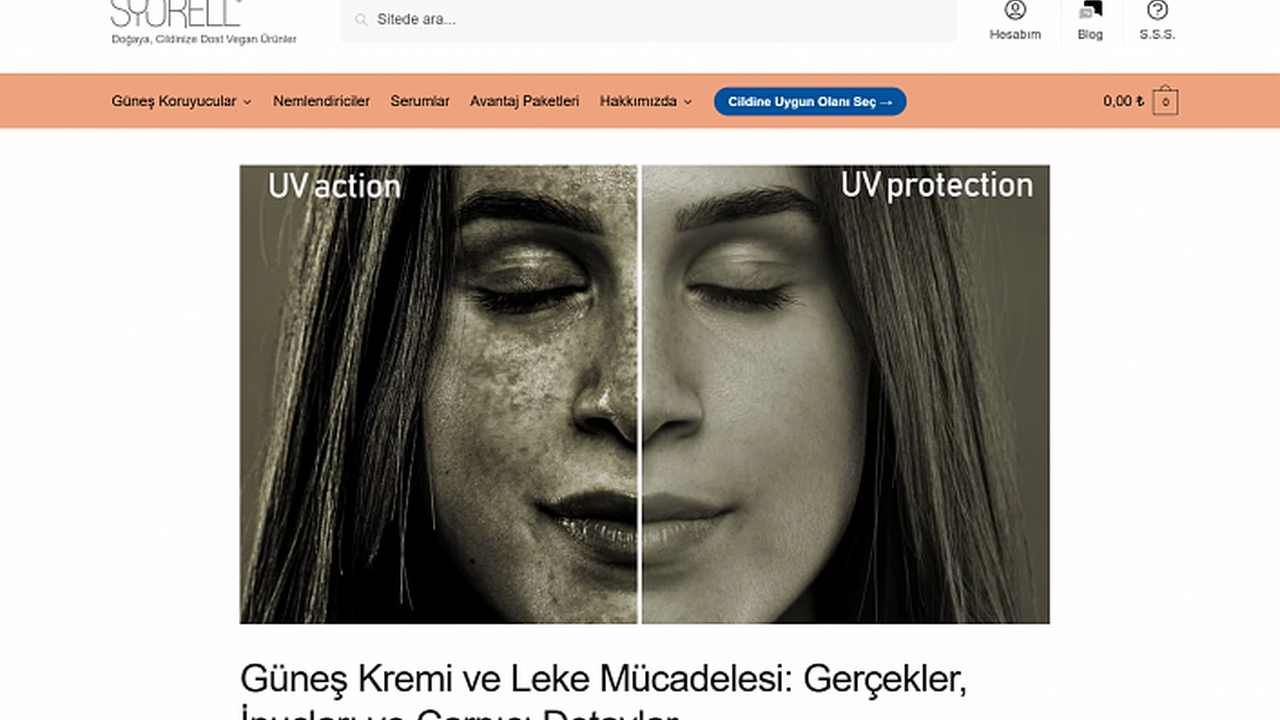The image size is (1280, 720).
Task: Open the Güneş Kremi ve Leke Mücadelesi title
Action: click(604, 691)
